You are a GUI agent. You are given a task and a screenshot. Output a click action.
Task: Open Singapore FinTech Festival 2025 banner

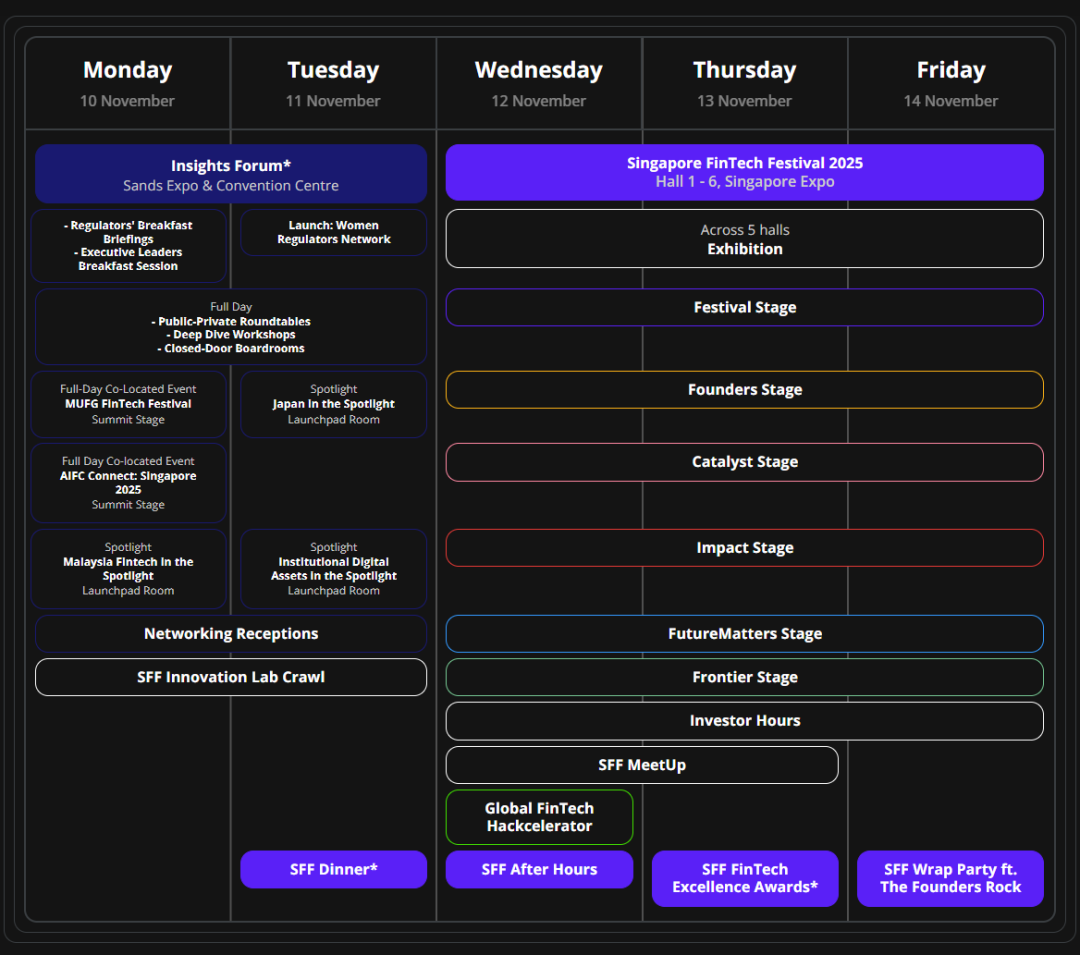click(744, 172)
